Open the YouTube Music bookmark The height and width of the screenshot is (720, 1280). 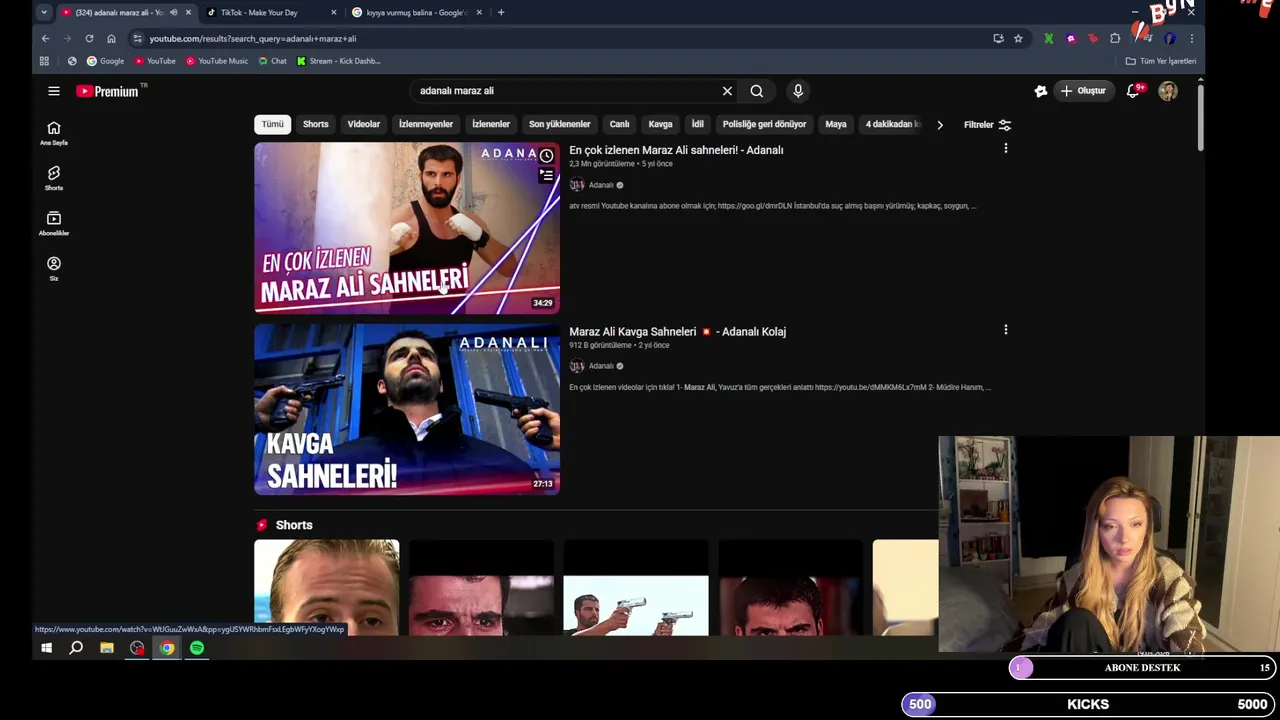(x=216, y=61)
